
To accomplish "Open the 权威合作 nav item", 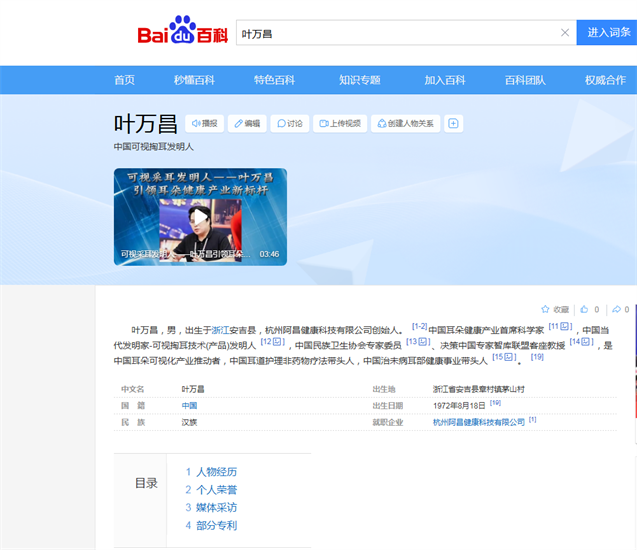I will click(x=605, y=80).
